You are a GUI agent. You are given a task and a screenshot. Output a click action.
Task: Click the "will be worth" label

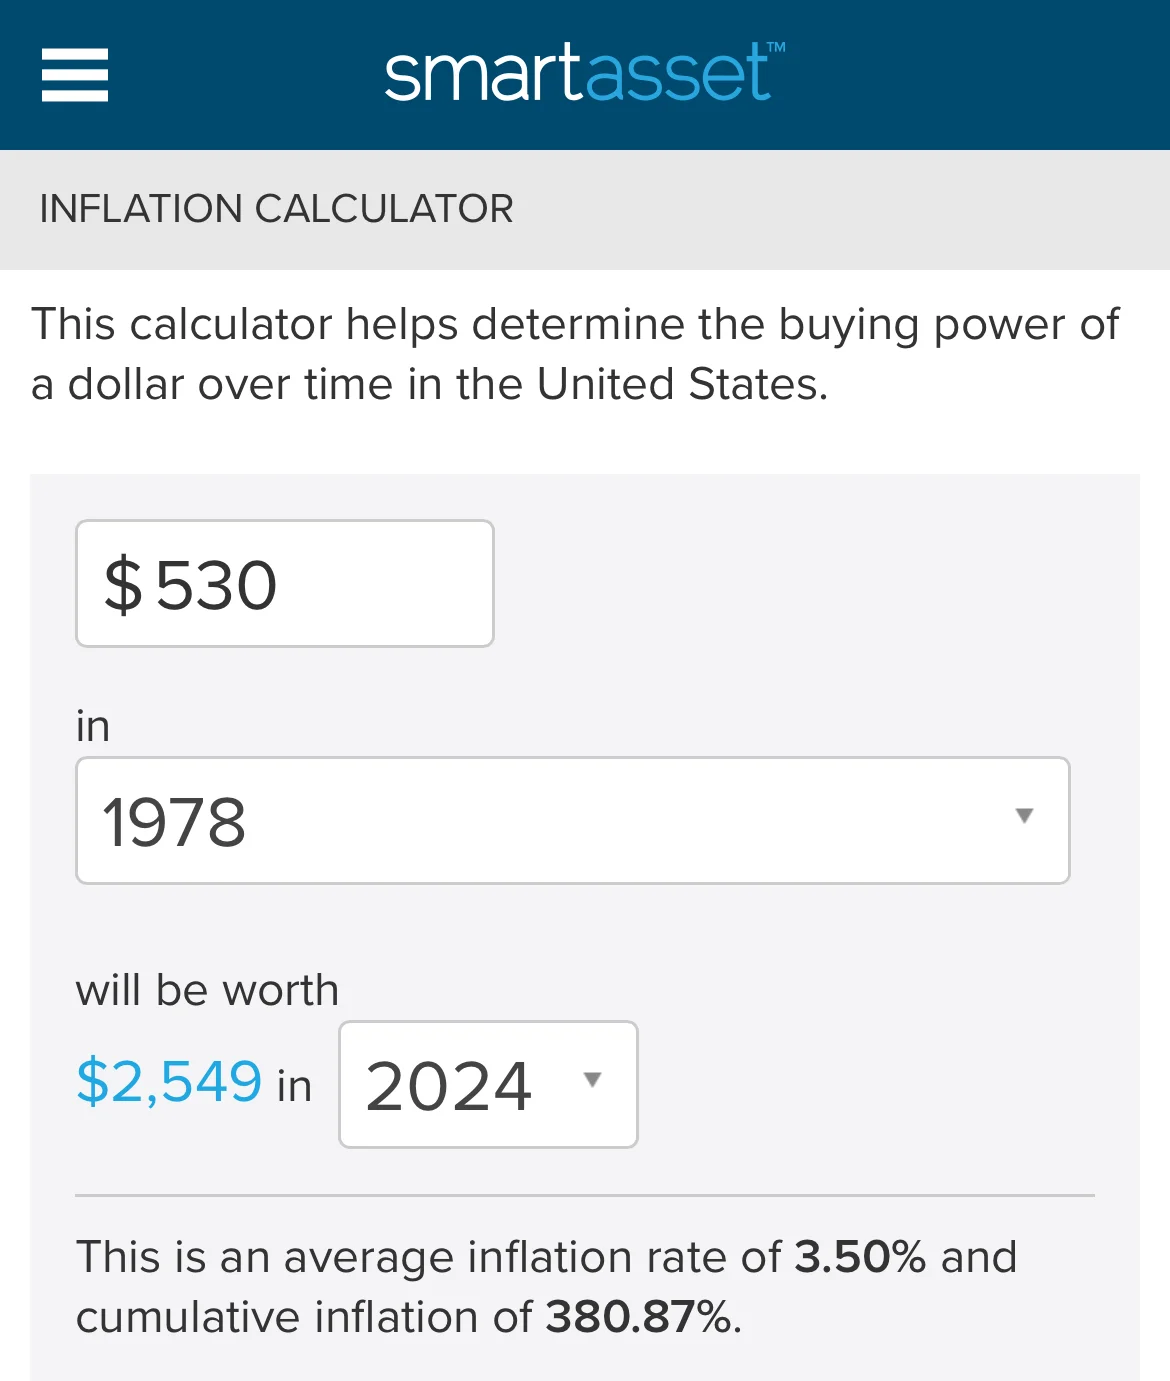[207, 990]
